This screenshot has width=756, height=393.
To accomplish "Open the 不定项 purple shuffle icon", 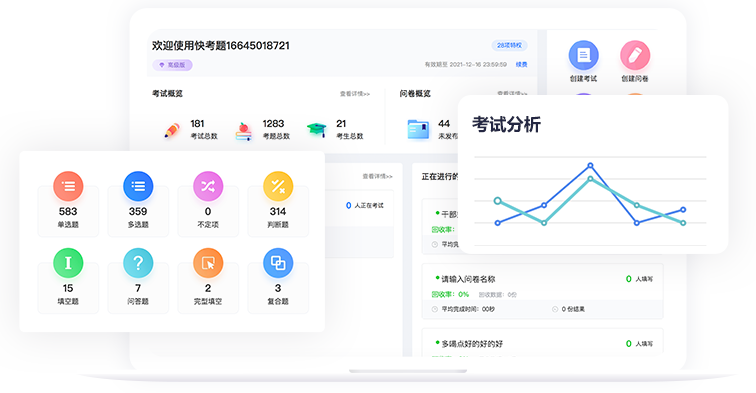I will (x=208, y=186).
